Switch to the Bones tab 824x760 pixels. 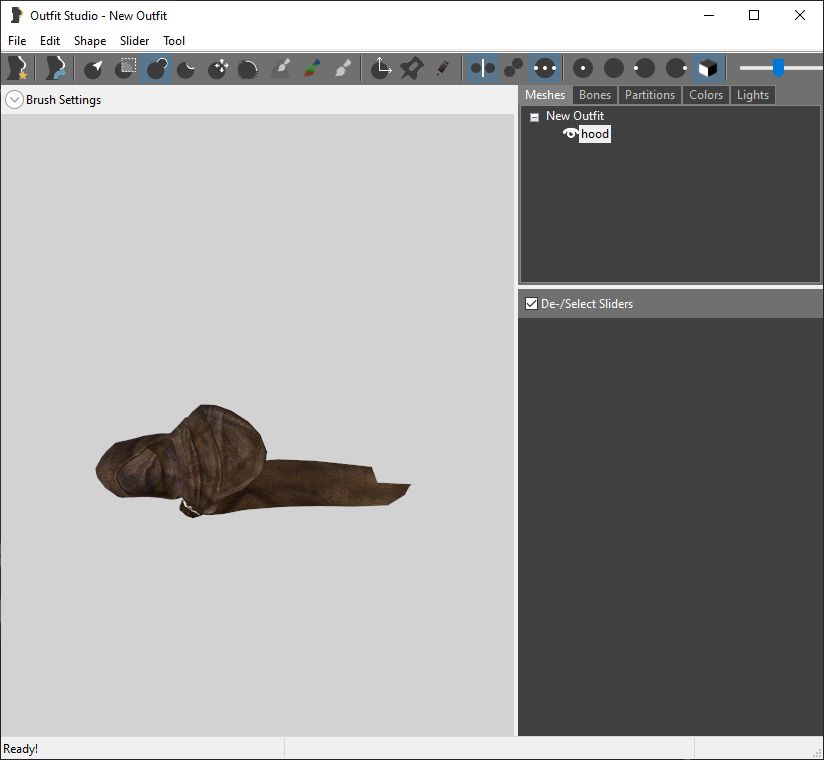(x=595, y=95)
